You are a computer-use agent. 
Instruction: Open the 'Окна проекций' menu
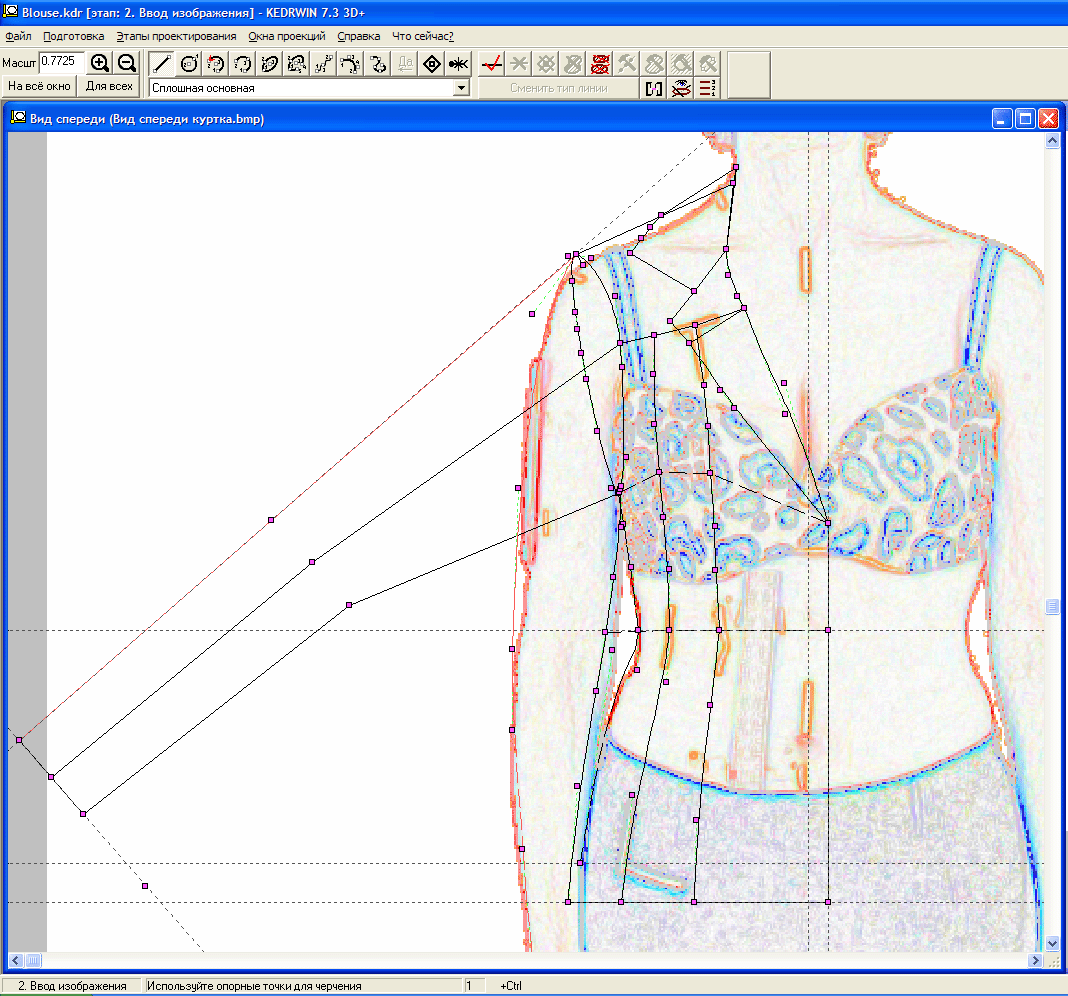pyautogui.click(x=286, y=36)
